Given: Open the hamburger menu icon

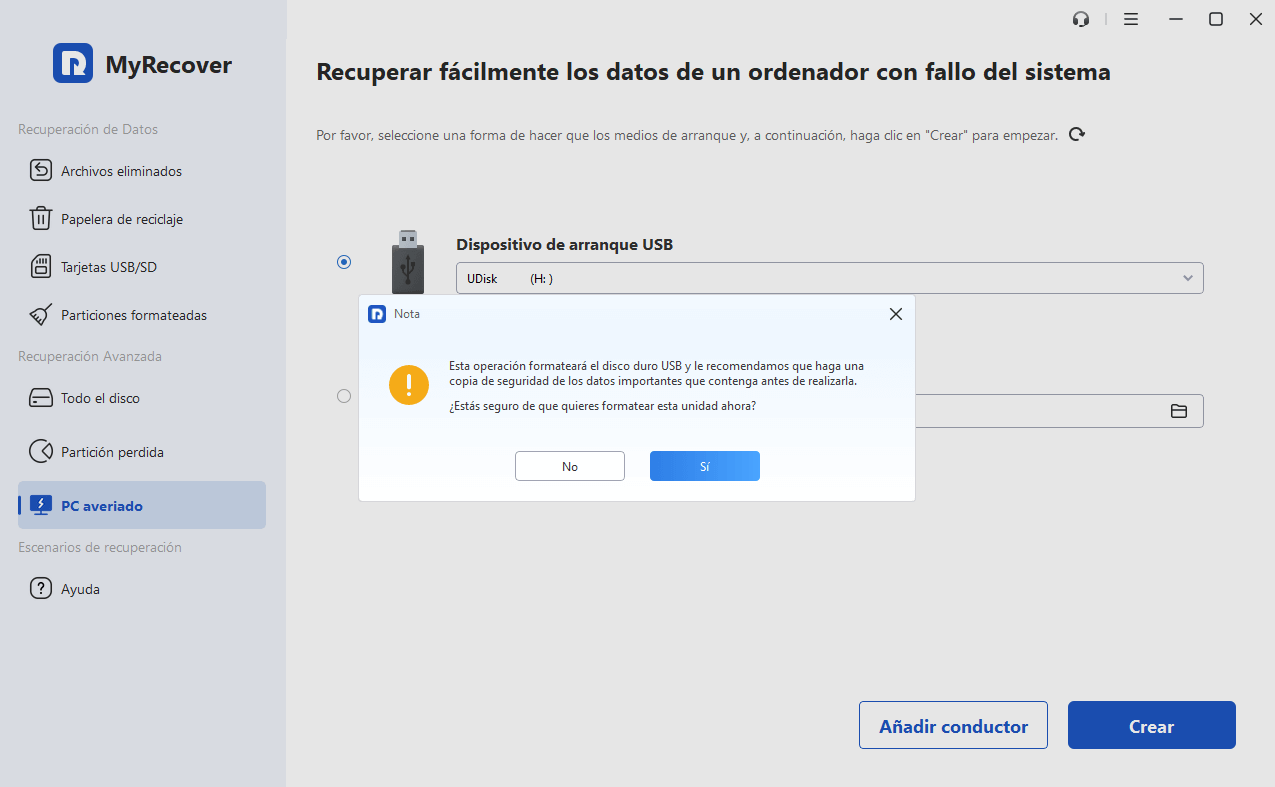Looking at the screenshot, I should (x=1131, y=19).
